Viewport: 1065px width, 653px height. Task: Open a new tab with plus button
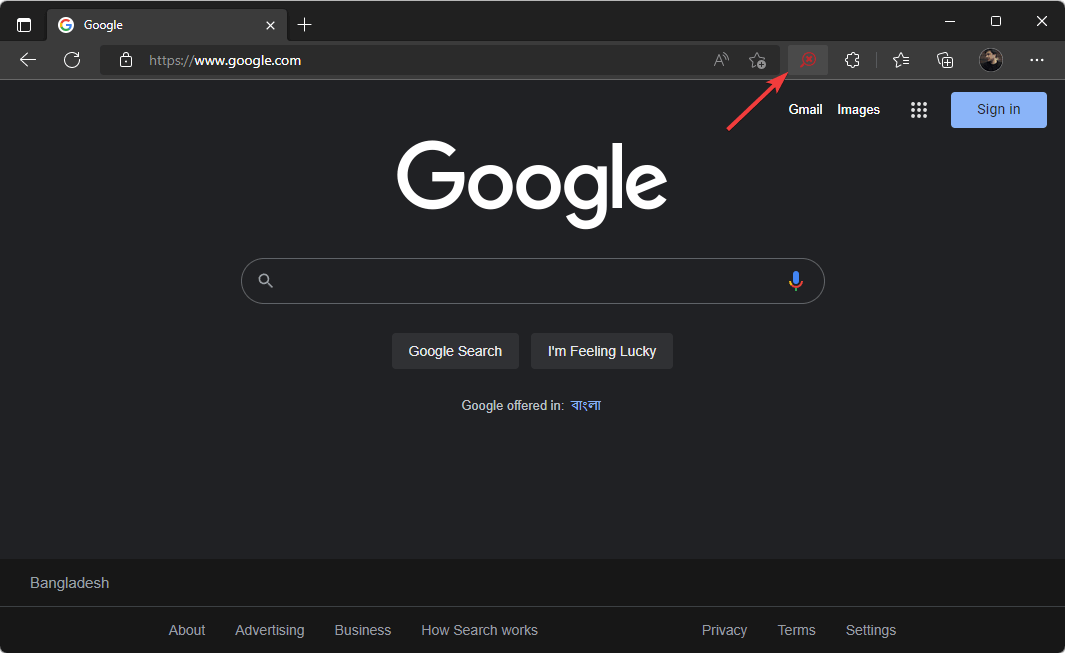(304, 25)
